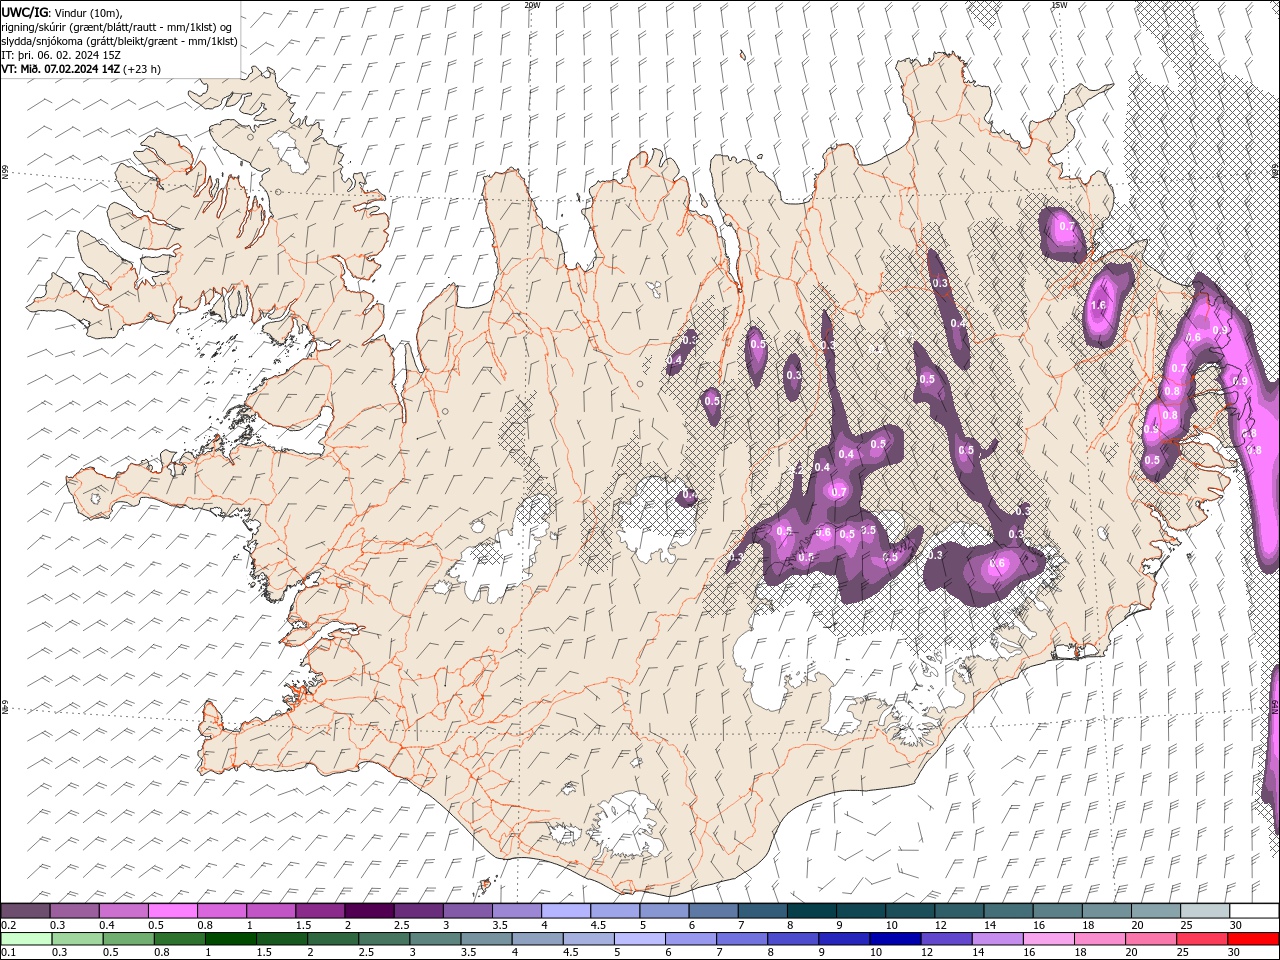This screenshot has height=960, width=1280.
Task: Select the dark teal snow swatch labelled 8
Action: 811,911
